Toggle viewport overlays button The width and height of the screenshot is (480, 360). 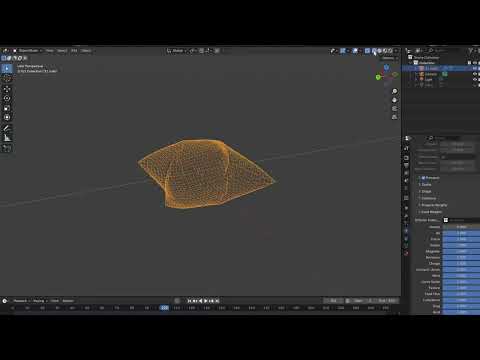(355, 51)
